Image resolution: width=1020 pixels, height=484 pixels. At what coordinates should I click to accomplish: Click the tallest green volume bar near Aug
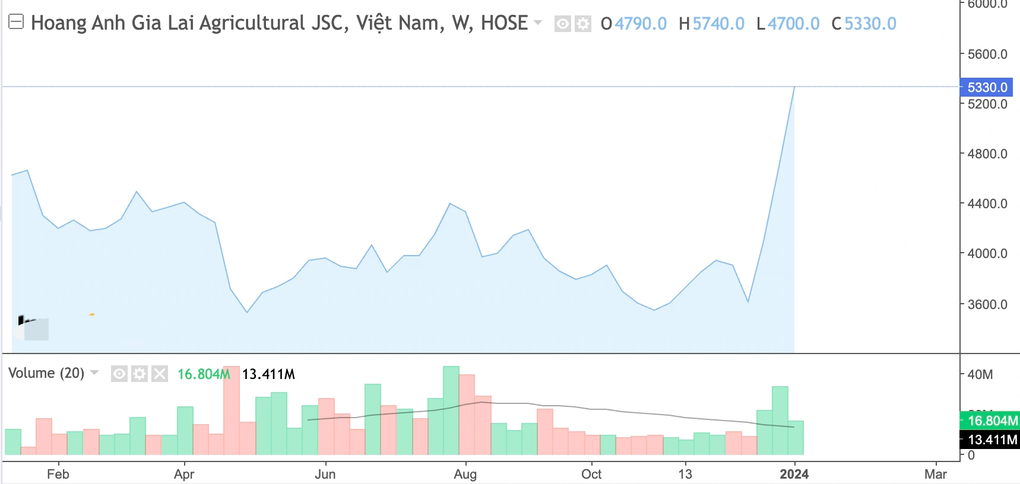(x=451, y=410)
